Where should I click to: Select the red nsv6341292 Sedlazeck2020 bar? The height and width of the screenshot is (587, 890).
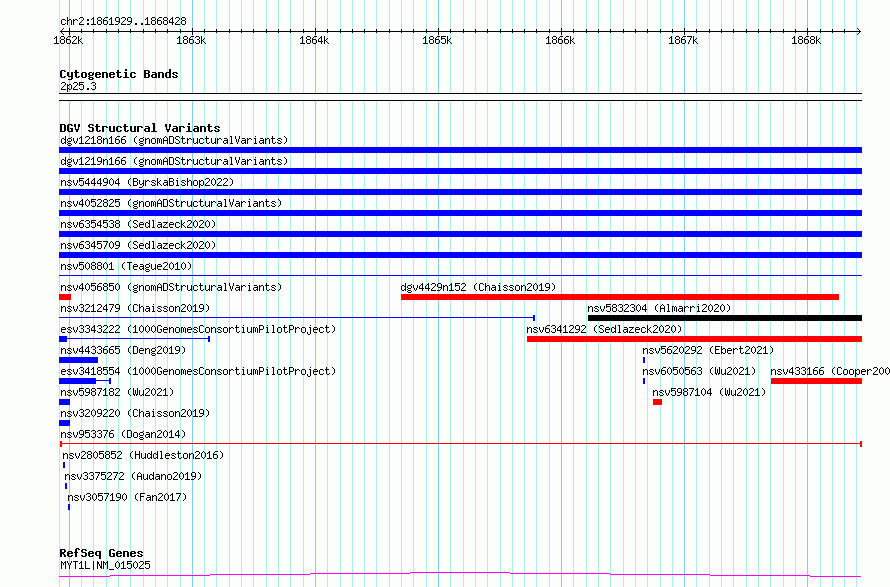point(694,339)
